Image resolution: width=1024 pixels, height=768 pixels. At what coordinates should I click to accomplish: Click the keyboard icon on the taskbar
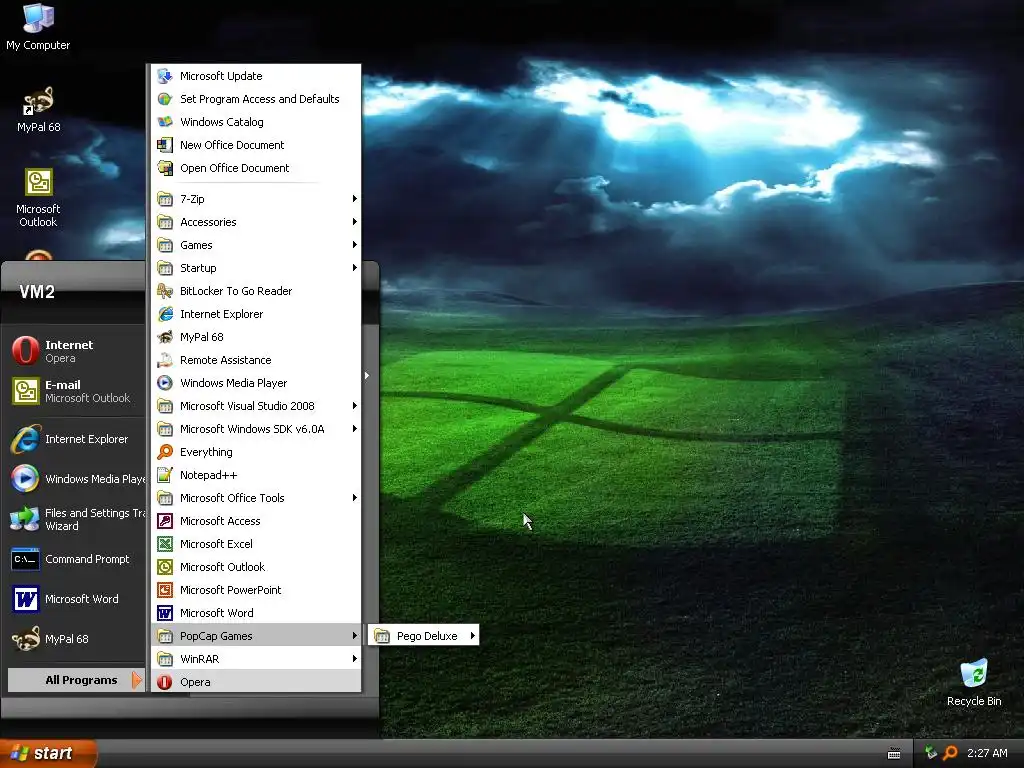[x=894, y=754]
